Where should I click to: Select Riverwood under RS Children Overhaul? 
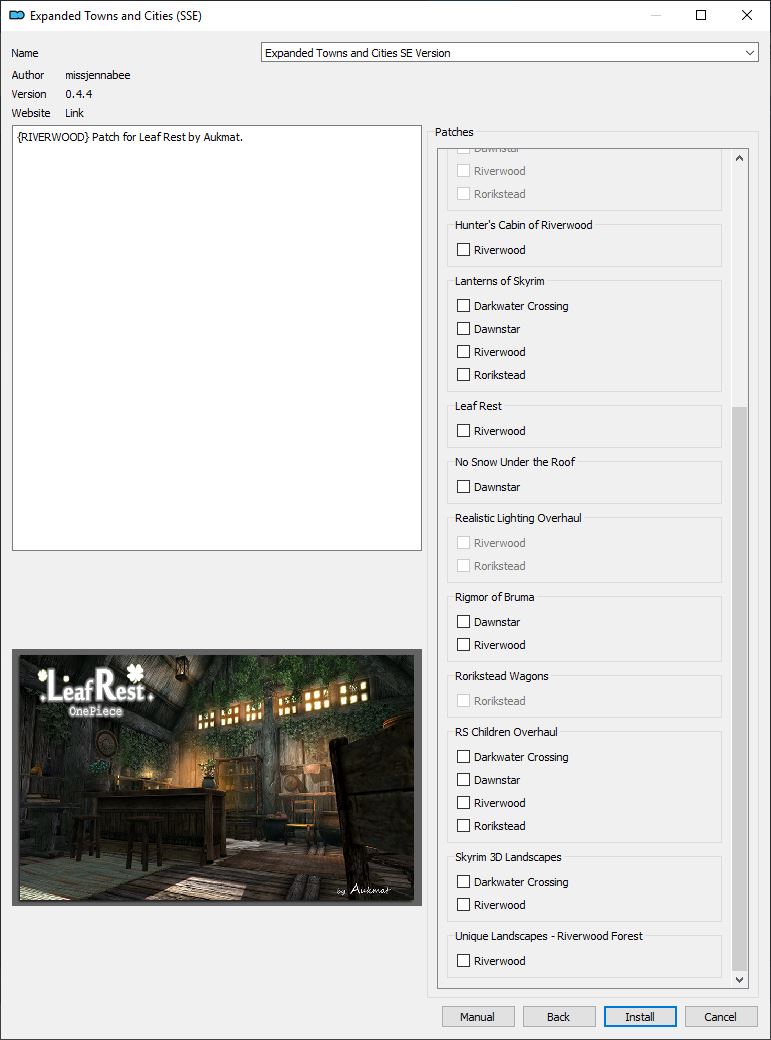coord(464,803)
